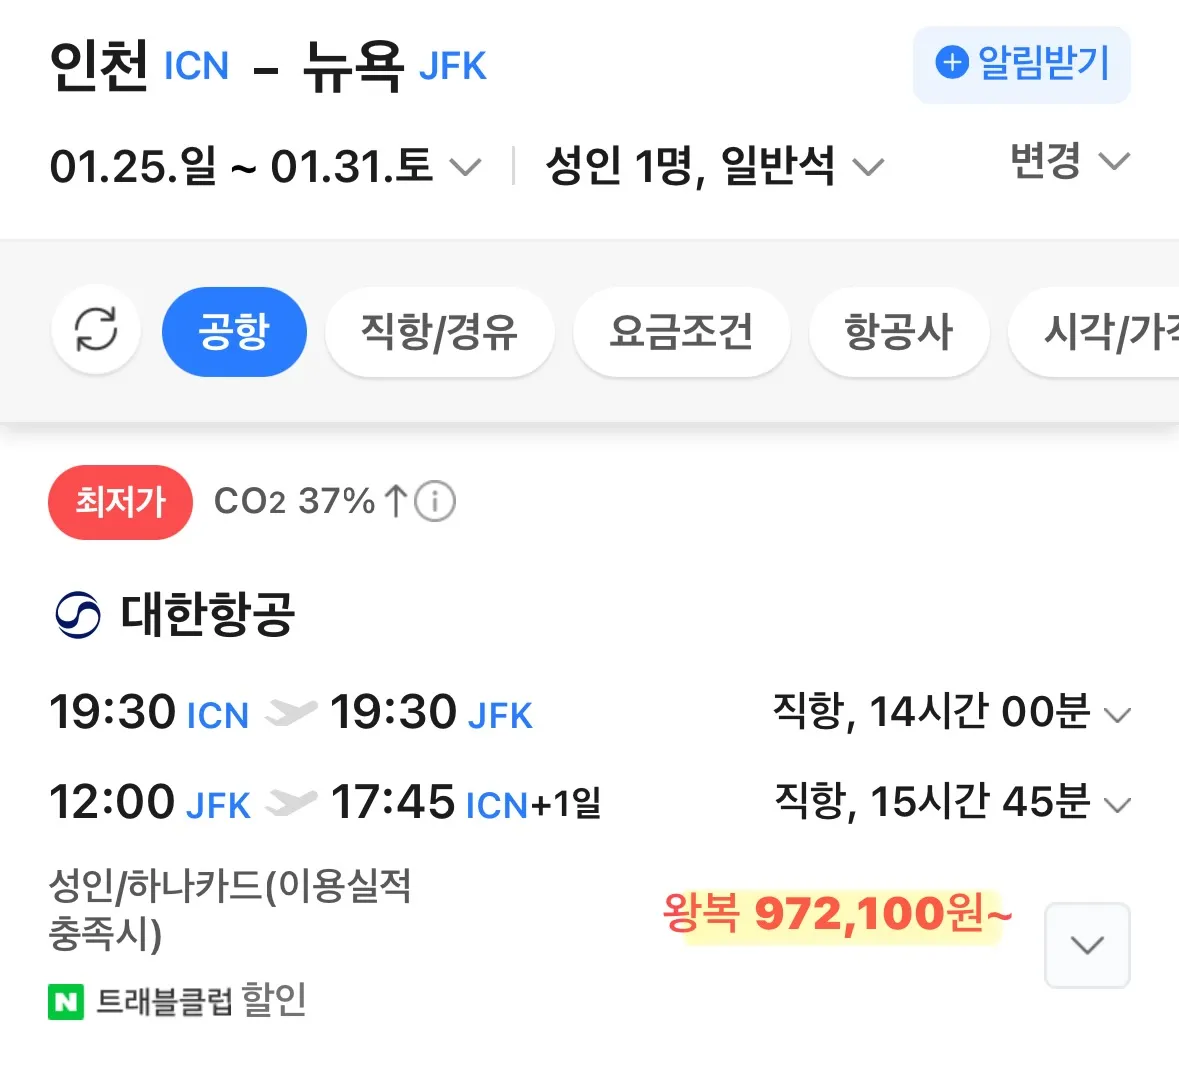The height and width of the screenshot is (1086, 1179).
Task: Click the Naver N travel club icon
Action: (x=66, y=1002)
